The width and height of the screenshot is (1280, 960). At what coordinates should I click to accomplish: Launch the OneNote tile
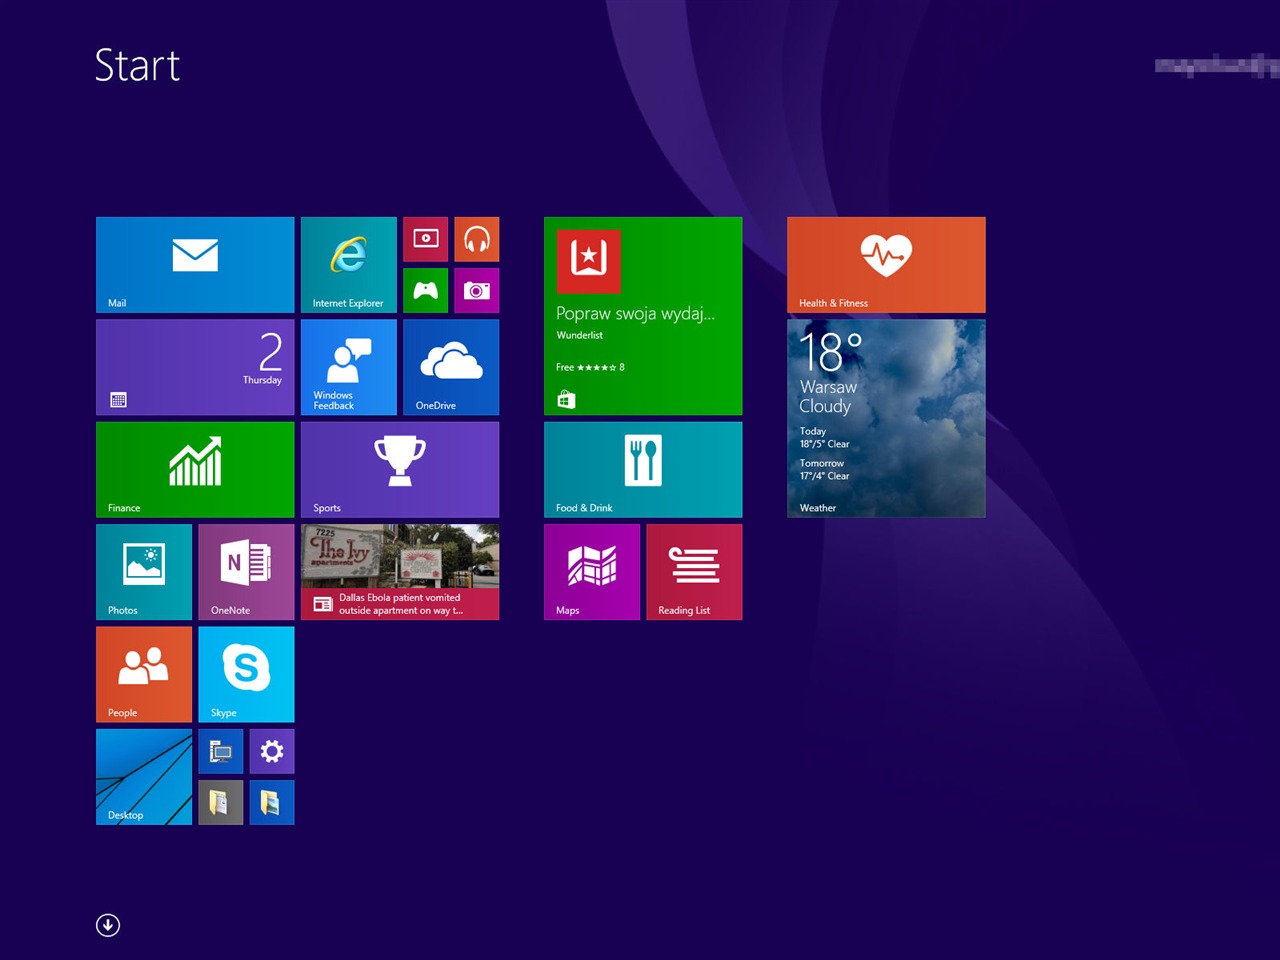[x=246, y=572]
